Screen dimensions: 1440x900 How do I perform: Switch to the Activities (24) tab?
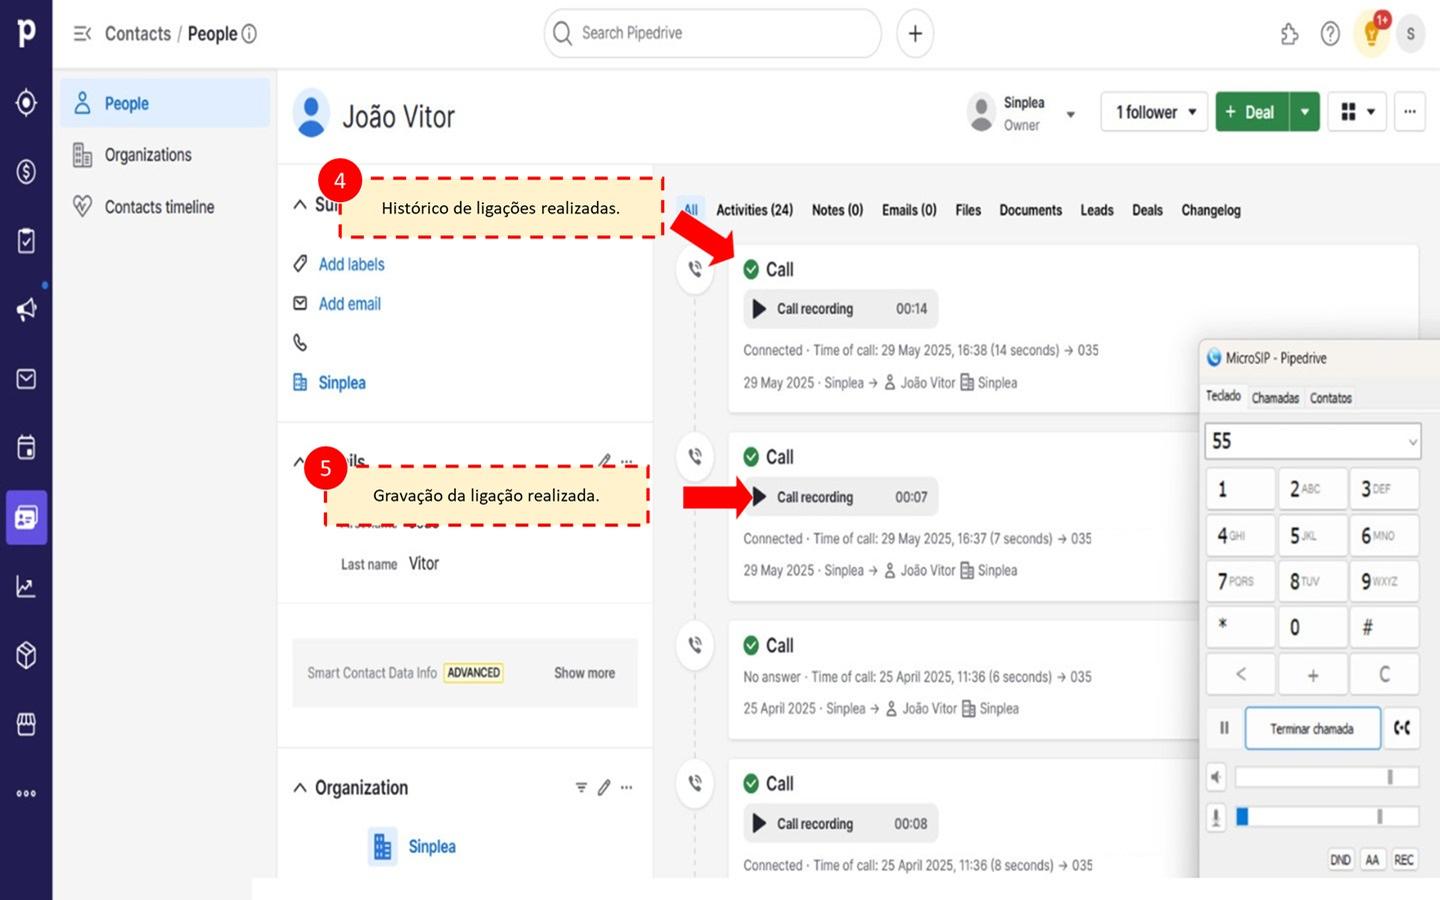pos(754,210)
